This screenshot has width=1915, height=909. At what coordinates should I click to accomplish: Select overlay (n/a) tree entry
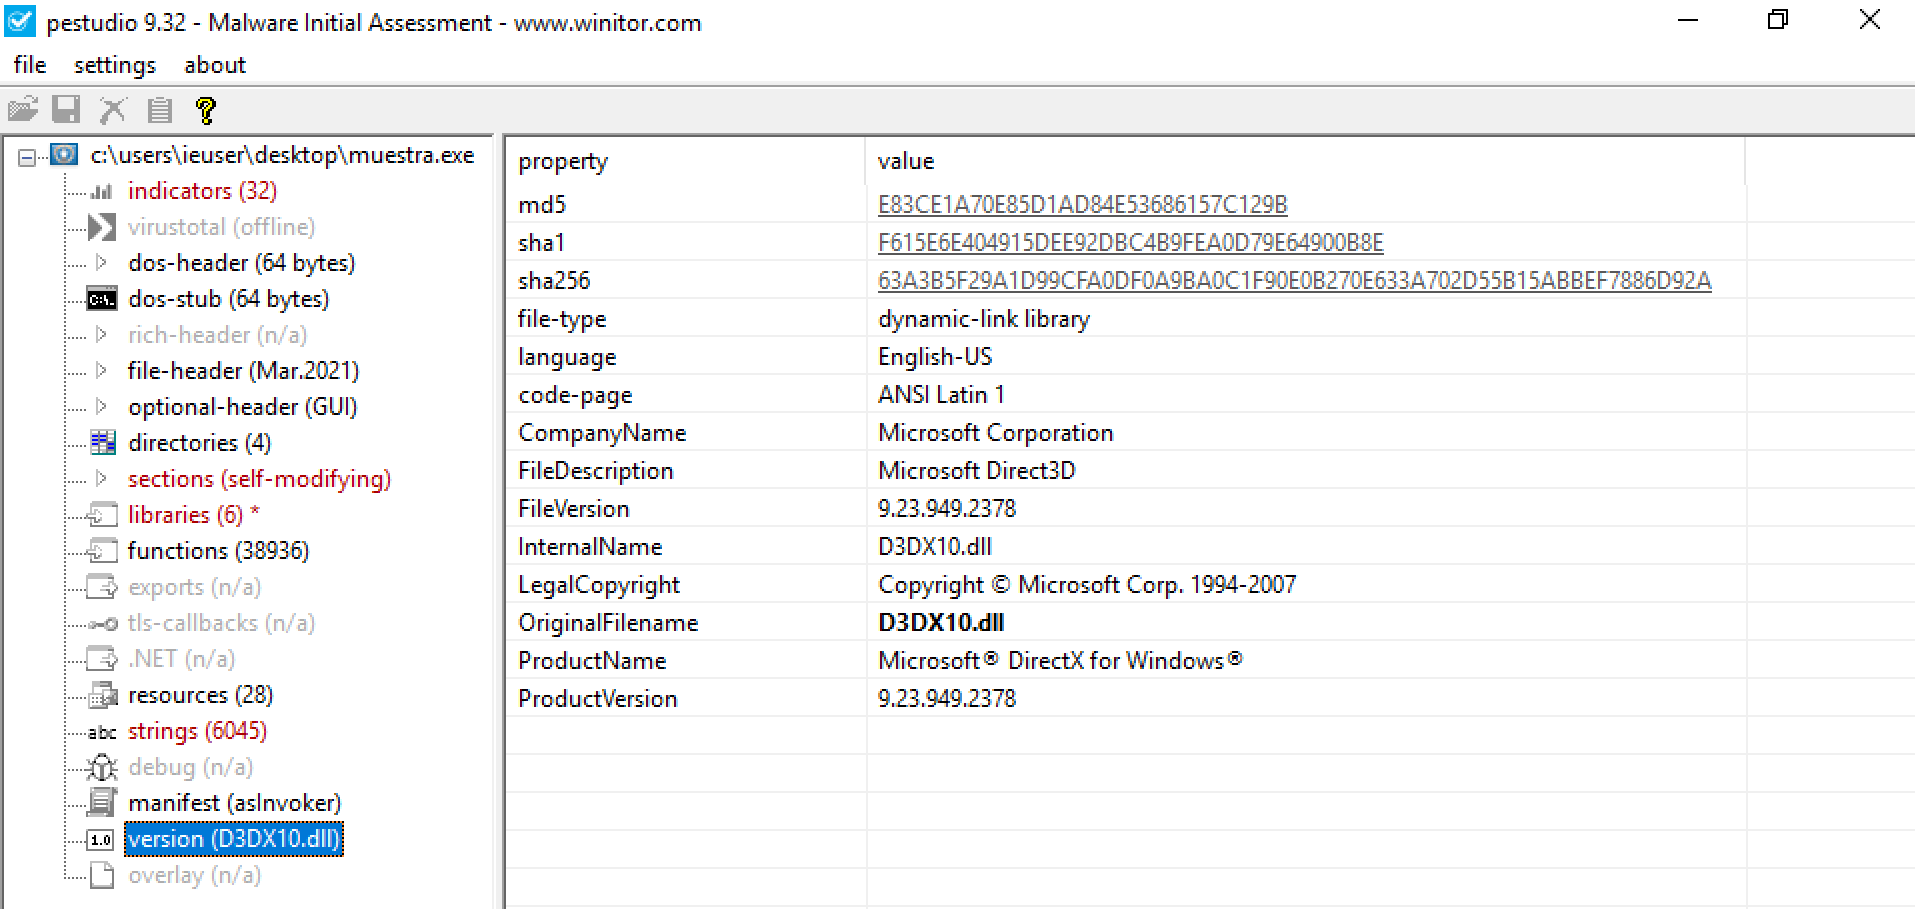[x=194, y=875]
